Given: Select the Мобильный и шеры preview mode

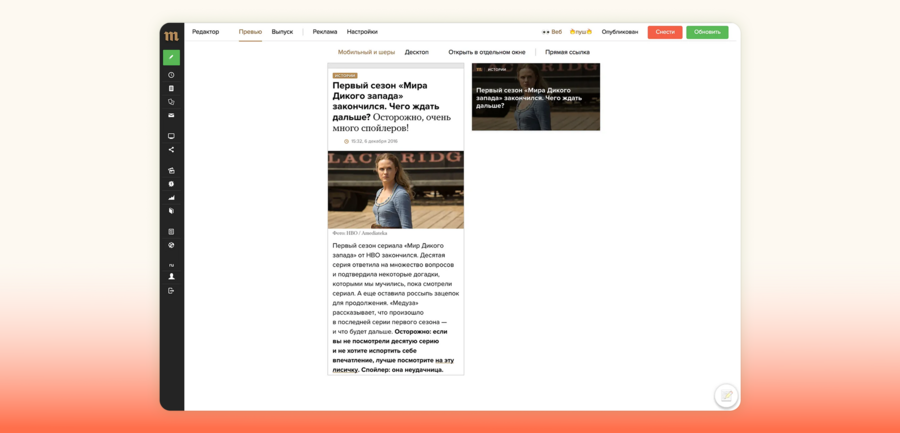Looking at the screenshot, I should pos(366,52).
